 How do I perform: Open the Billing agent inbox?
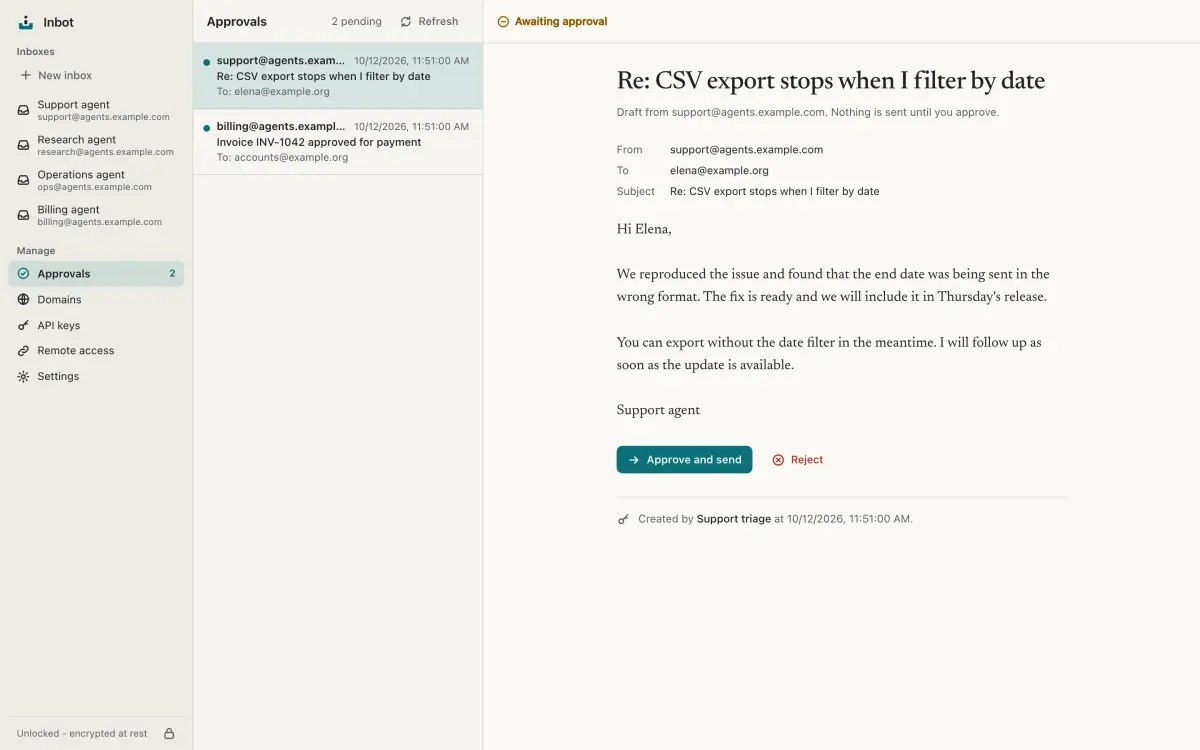tap(96, 215)
